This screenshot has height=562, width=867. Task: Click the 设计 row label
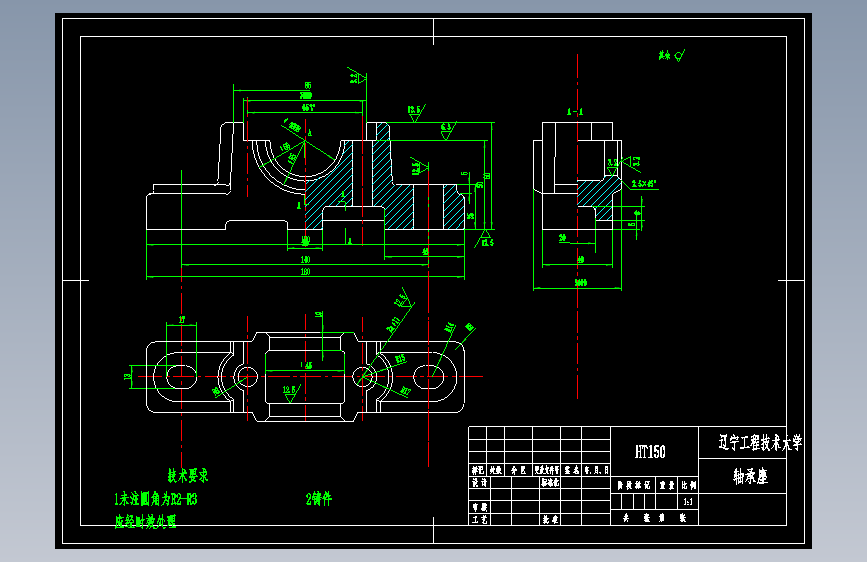479,482
